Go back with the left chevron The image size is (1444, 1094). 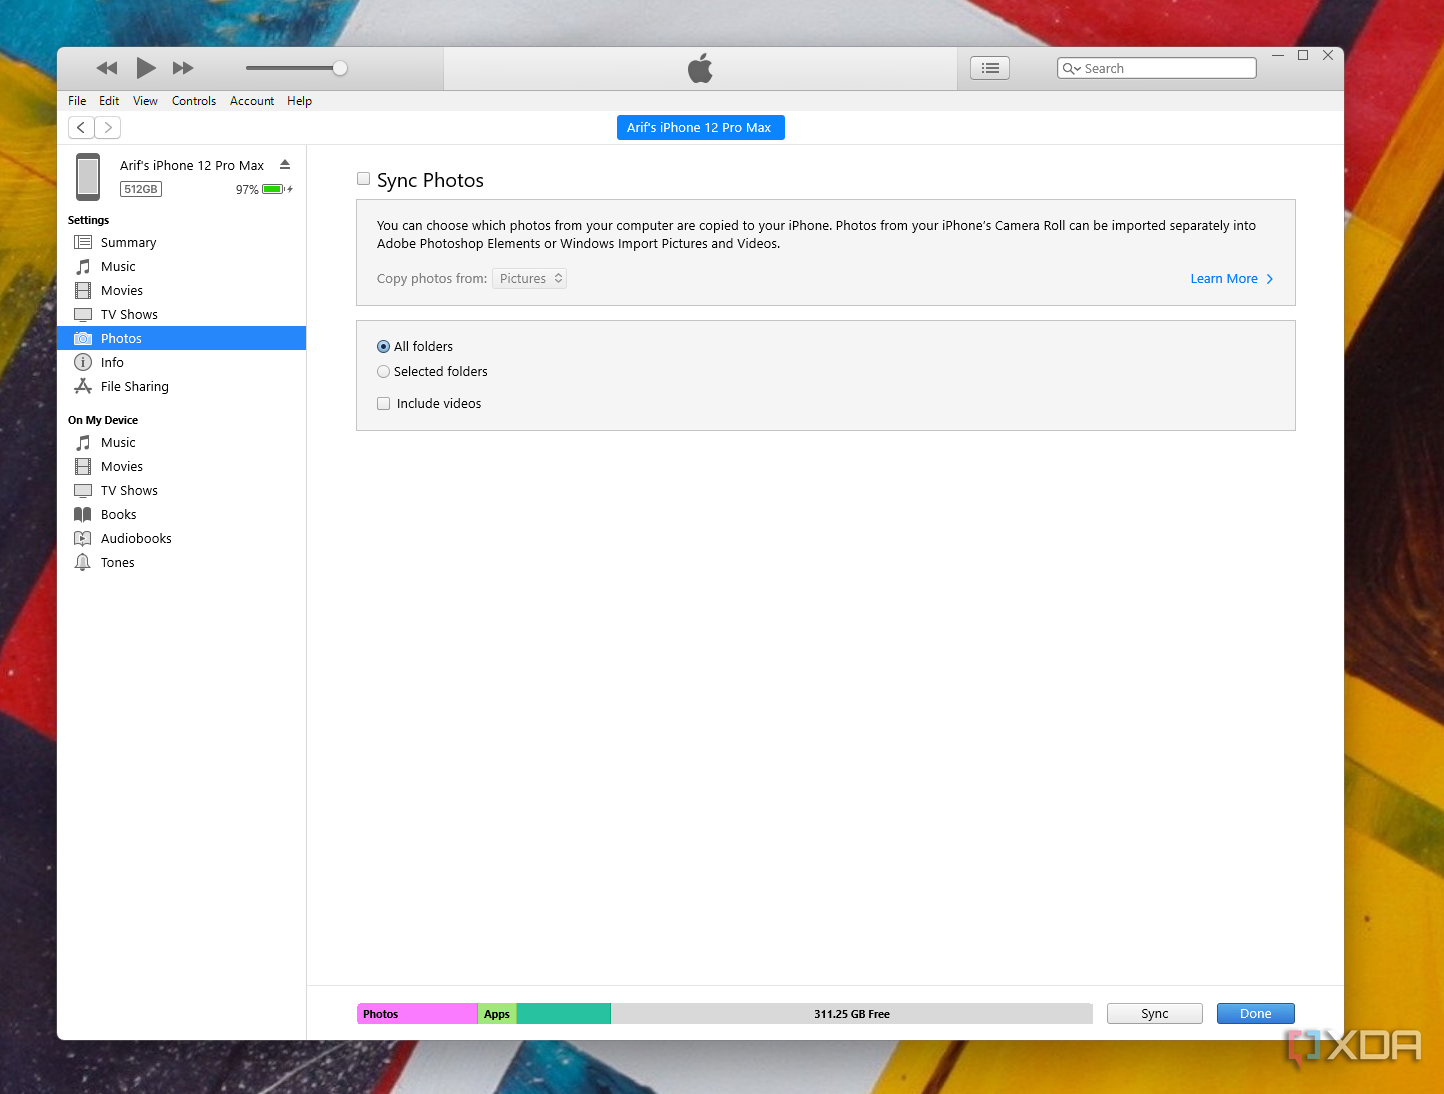click(81, 127)
